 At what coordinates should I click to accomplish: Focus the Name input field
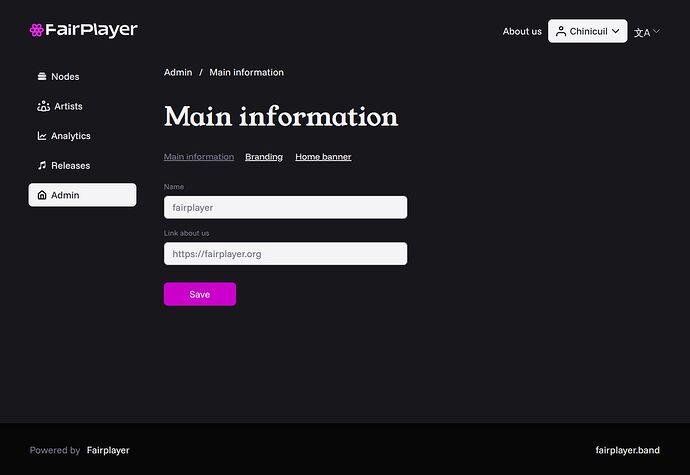point(286,207)
